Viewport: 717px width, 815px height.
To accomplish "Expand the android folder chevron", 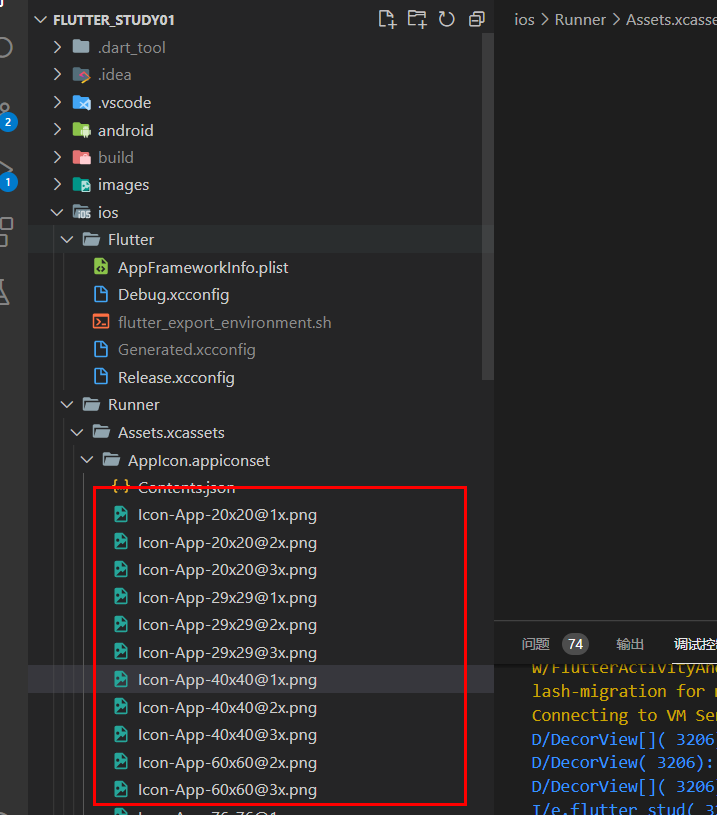I will (58, 130).
